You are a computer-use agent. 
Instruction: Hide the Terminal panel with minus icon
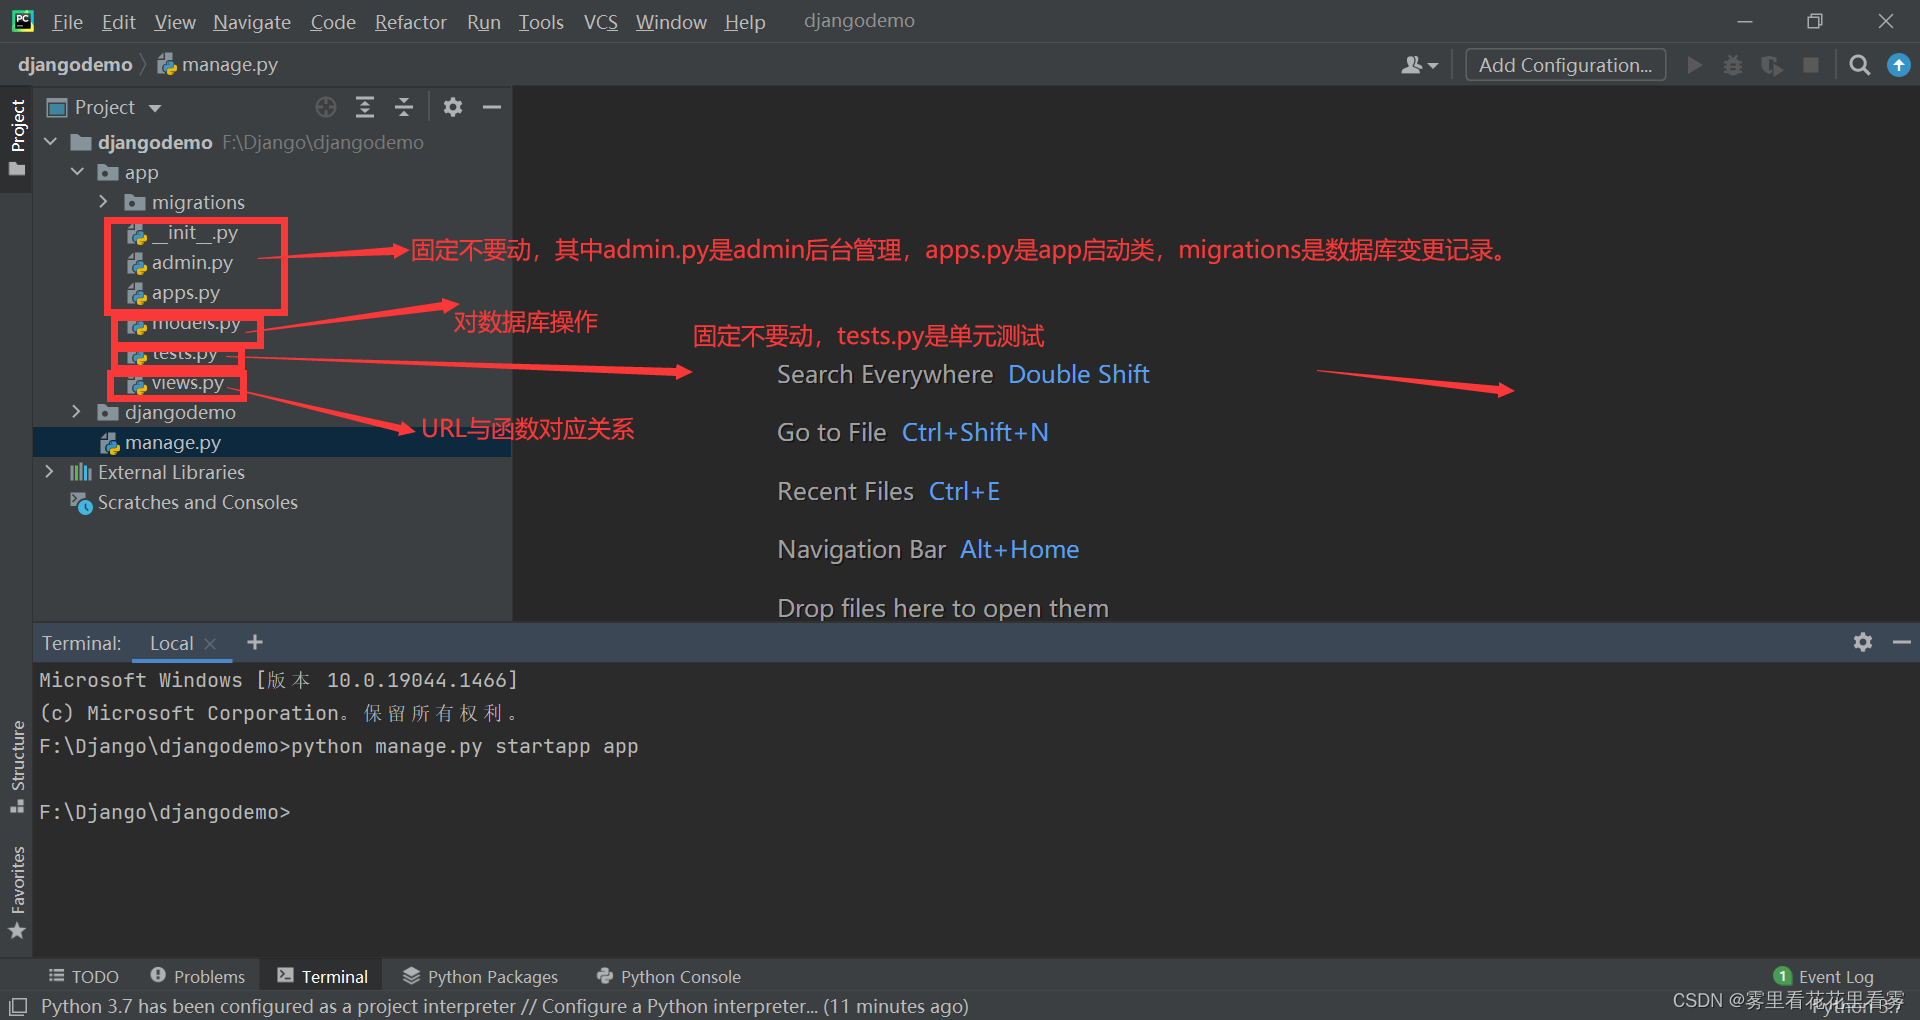[1902, 642]
